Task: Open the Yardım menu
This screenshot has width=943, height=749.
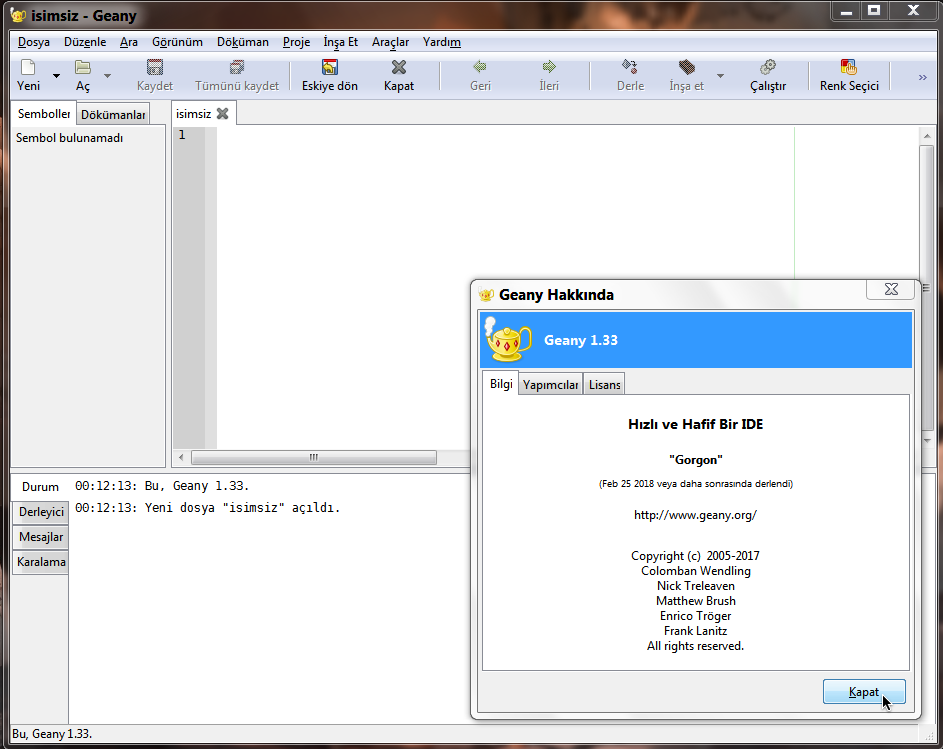Action: click(442, 42)
